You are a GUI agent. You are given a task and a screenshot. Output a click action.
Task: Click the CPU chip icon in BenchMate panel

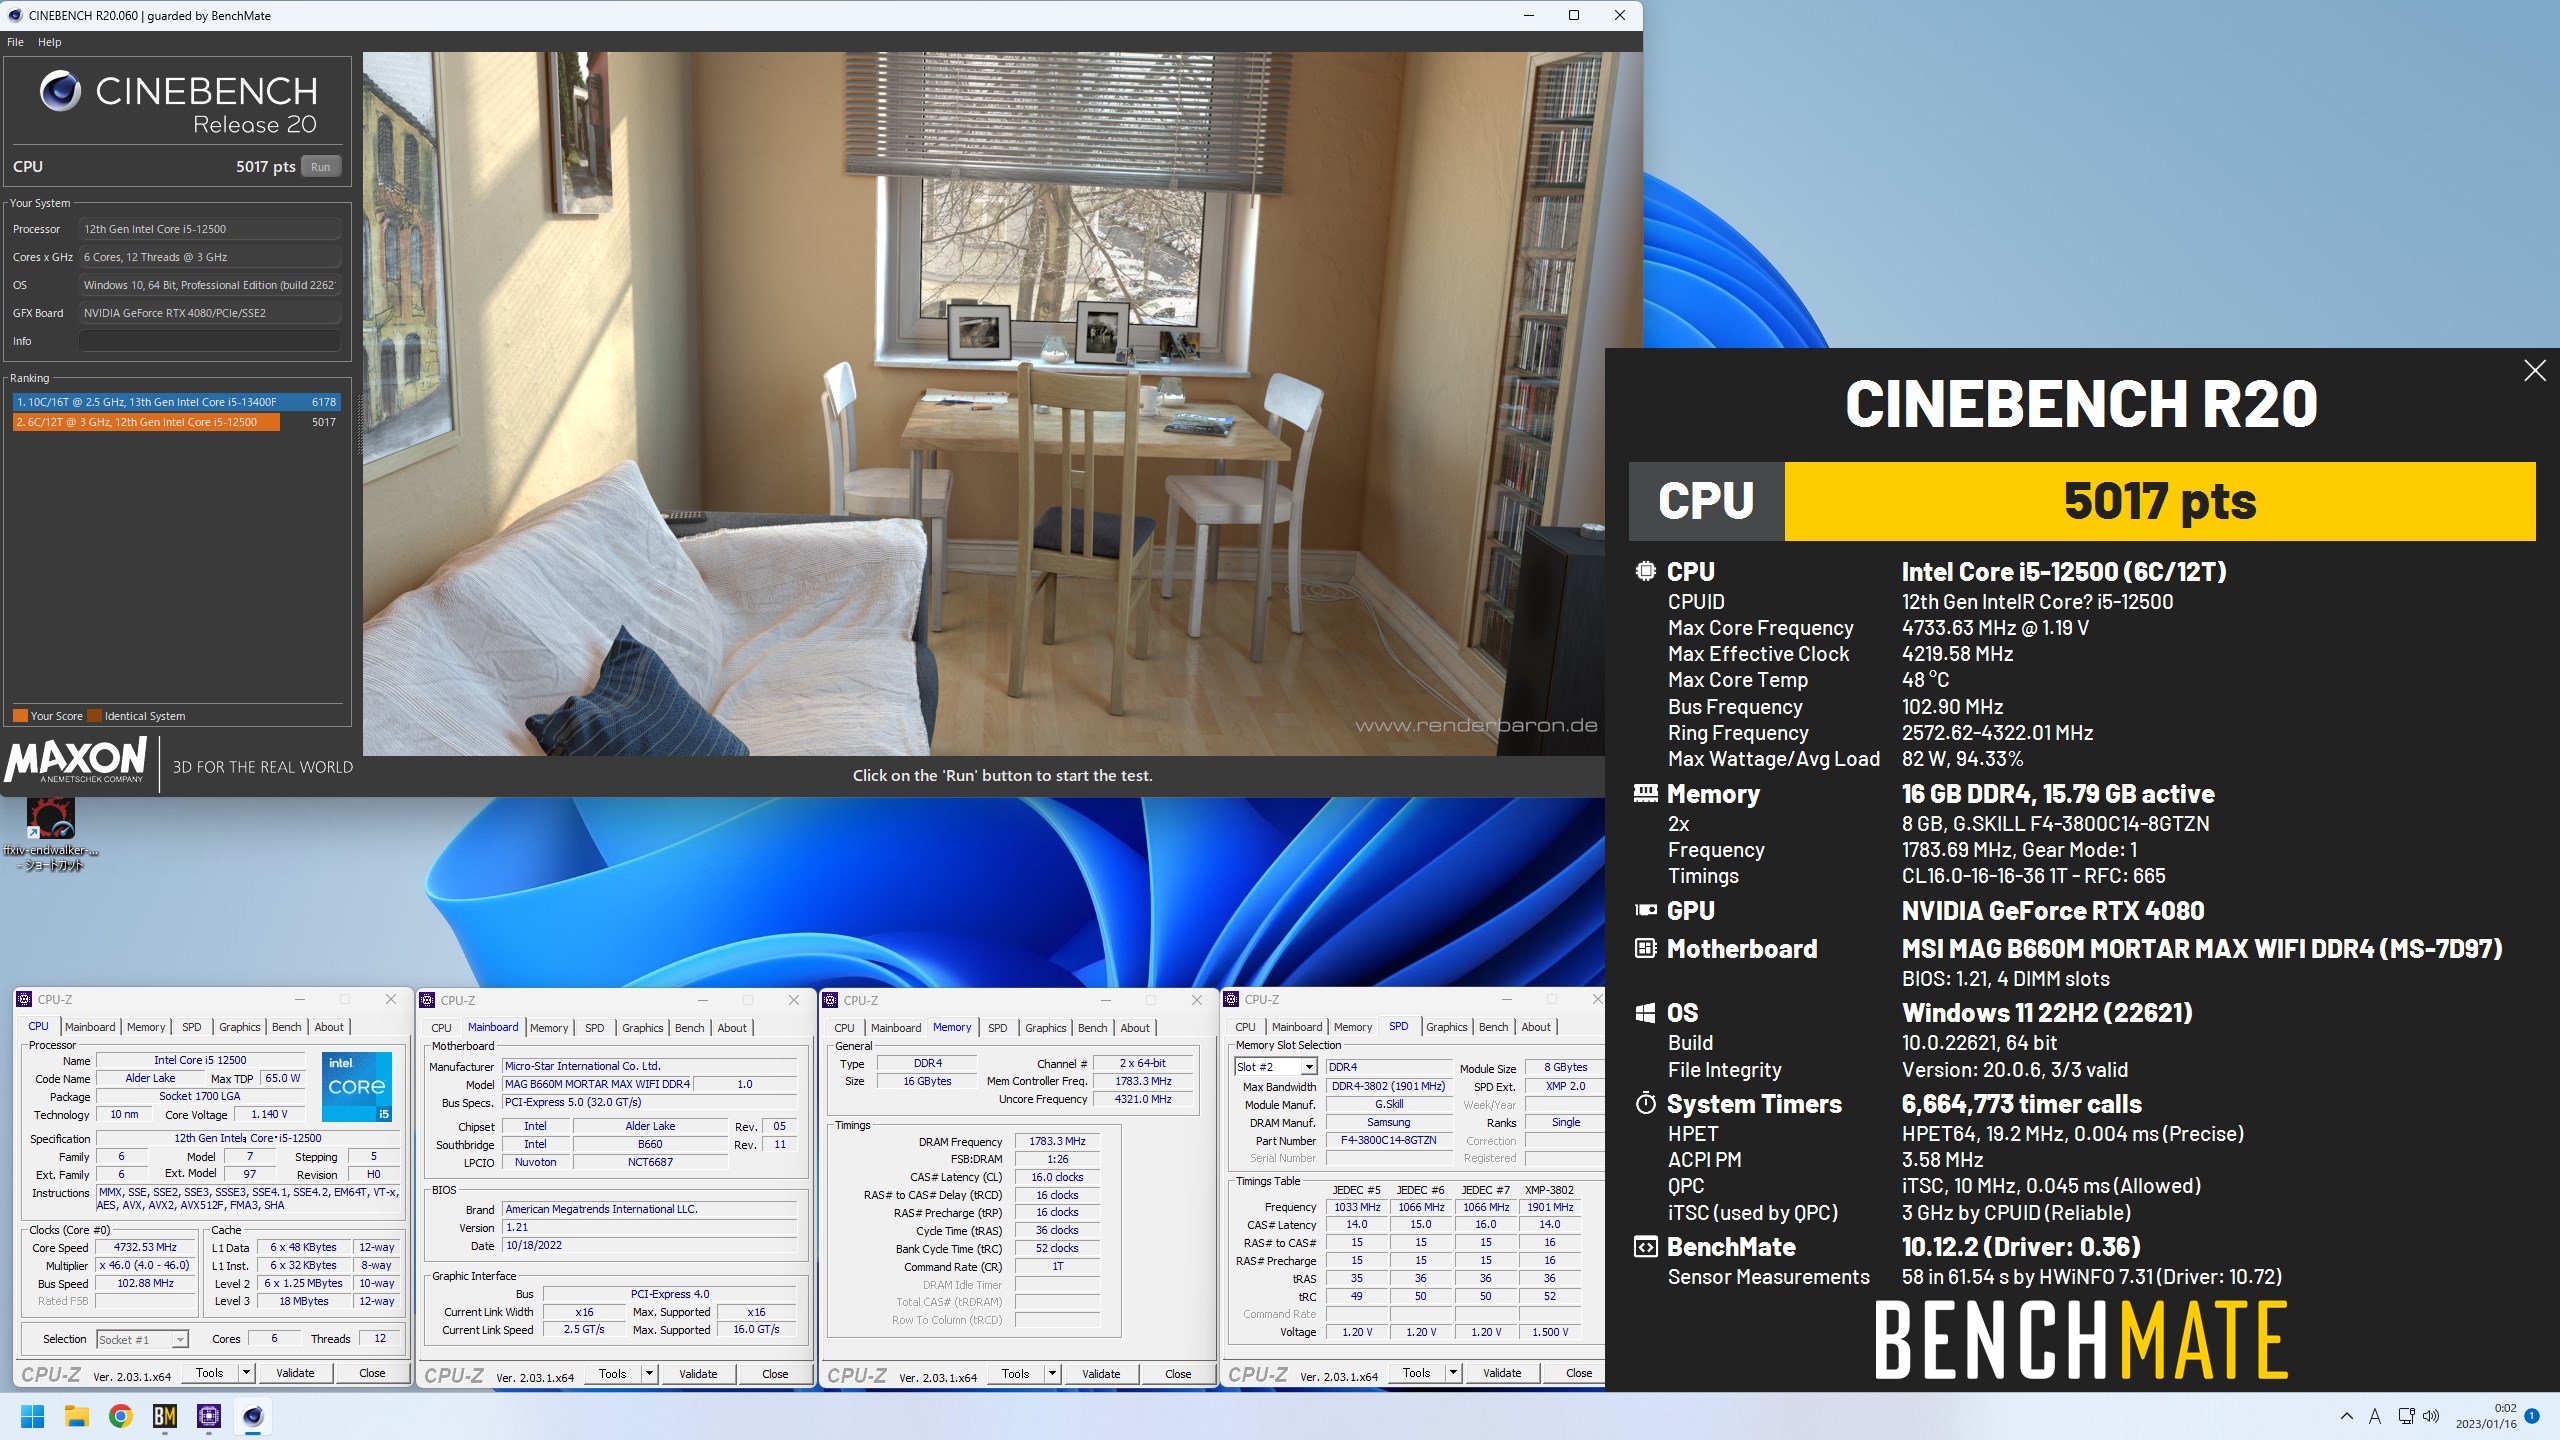[x=1645, y=571]
